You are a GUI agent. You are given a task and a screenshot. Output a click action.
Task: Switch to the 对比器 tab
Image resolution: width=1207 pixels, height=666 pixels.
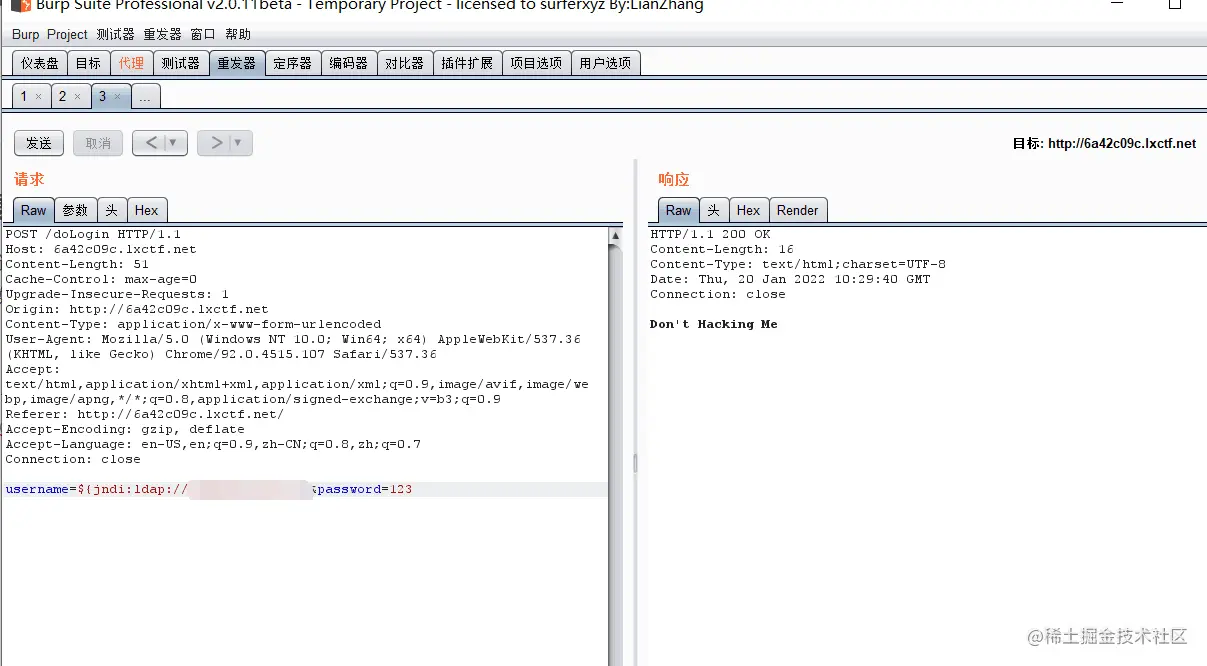pyautogui.click(x=404, y=63)
